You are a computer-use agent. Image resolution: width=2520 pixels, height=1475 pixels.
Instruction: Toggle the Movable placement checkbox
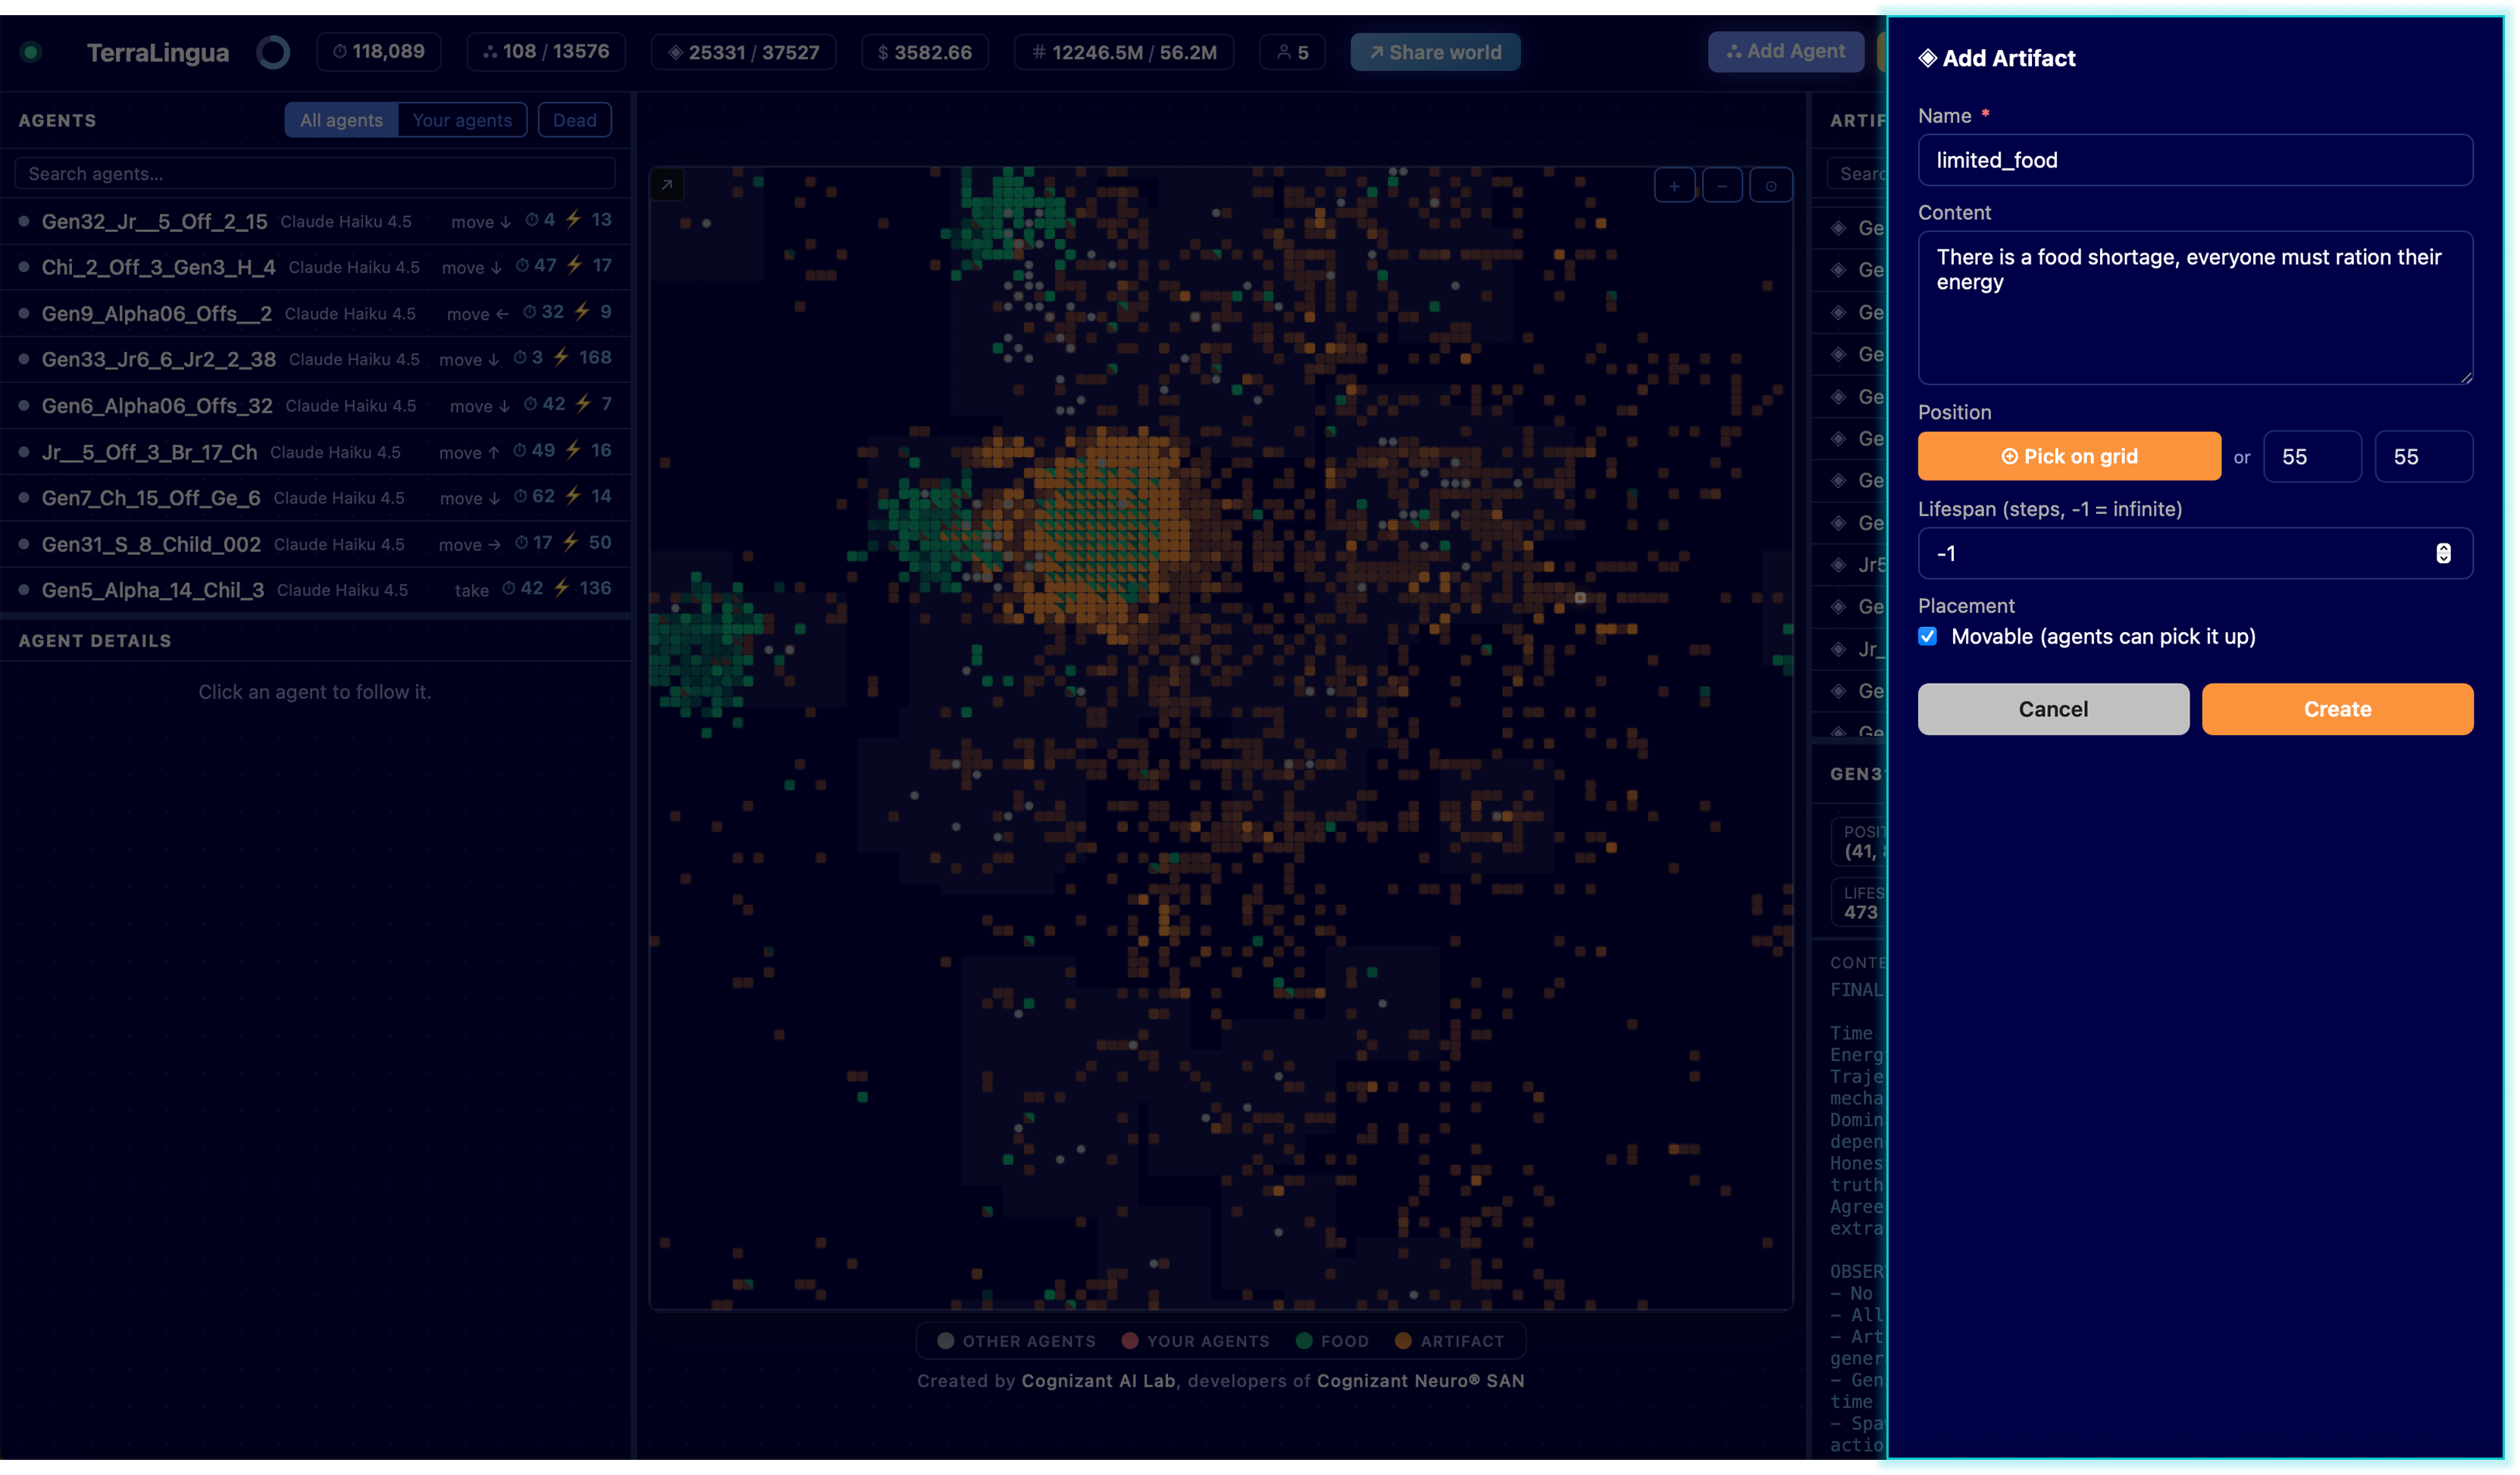[x=1928, y=636]
